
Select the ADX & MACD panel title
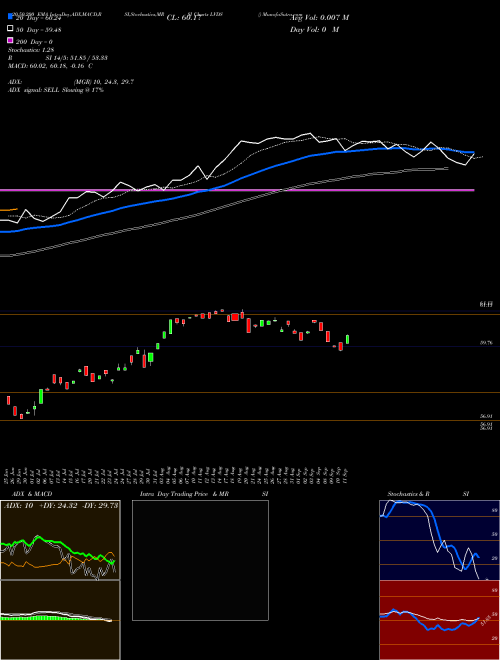tap(26, 494)
